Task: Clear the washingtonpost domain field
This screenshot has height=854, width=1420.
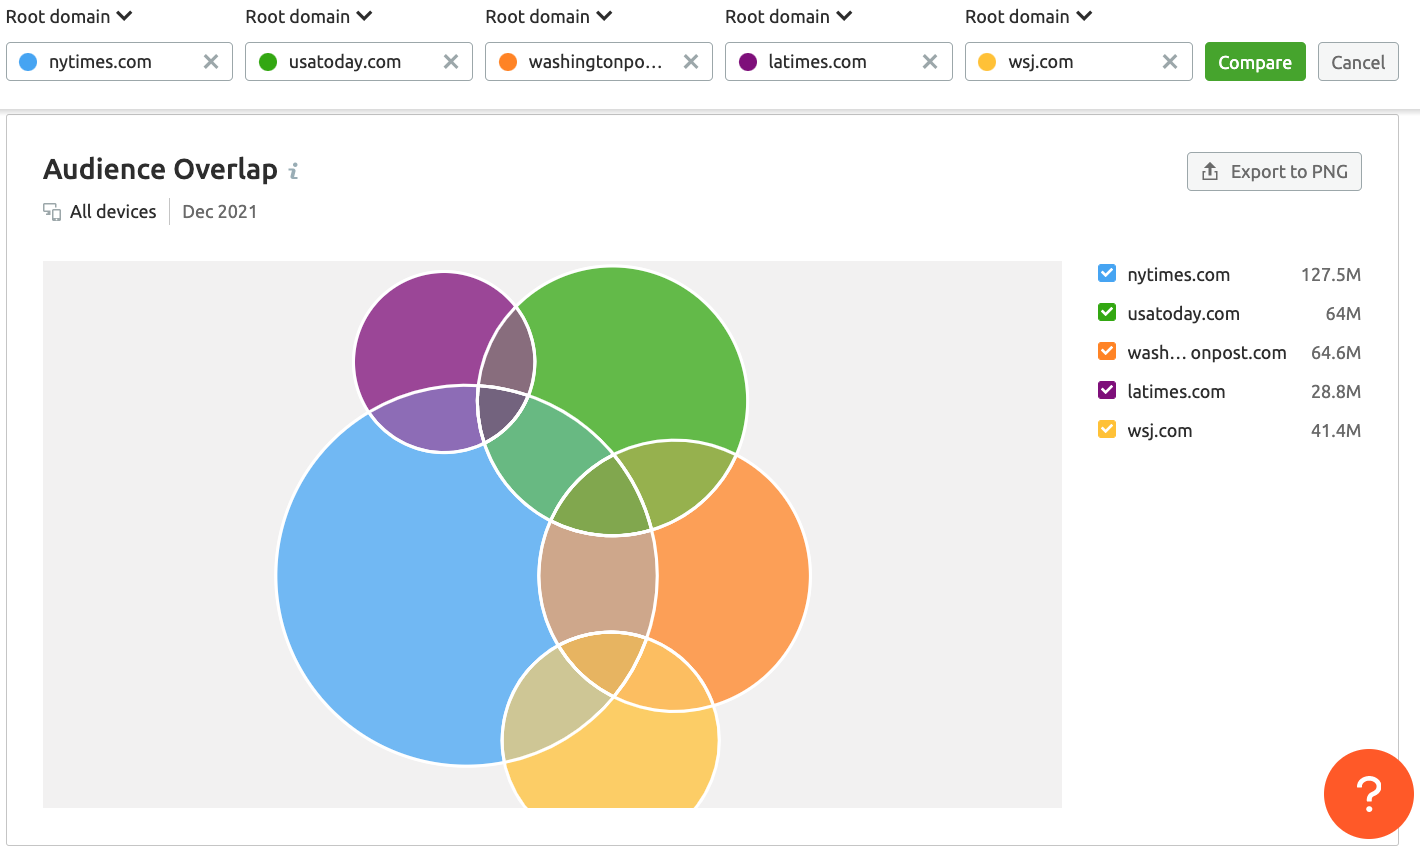Action: [x=691, y=62]
